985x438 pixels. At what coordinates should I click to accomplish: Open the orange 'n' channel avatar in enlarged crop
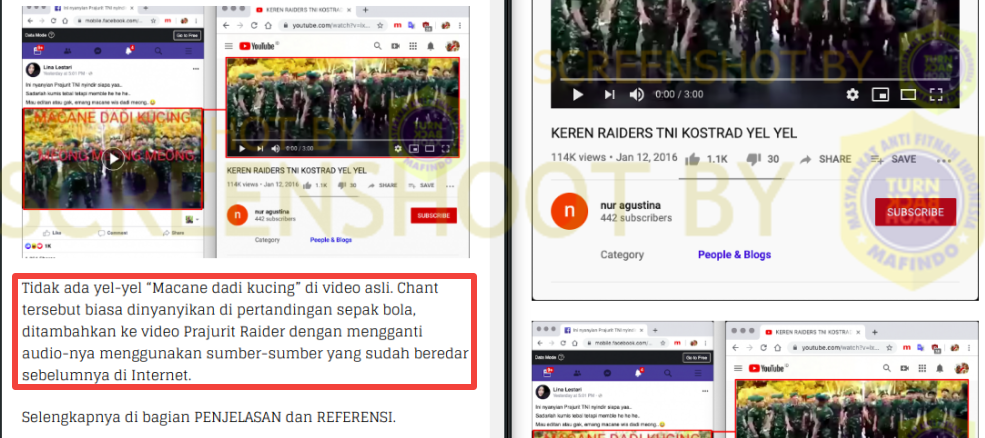[x=569, y=211]
